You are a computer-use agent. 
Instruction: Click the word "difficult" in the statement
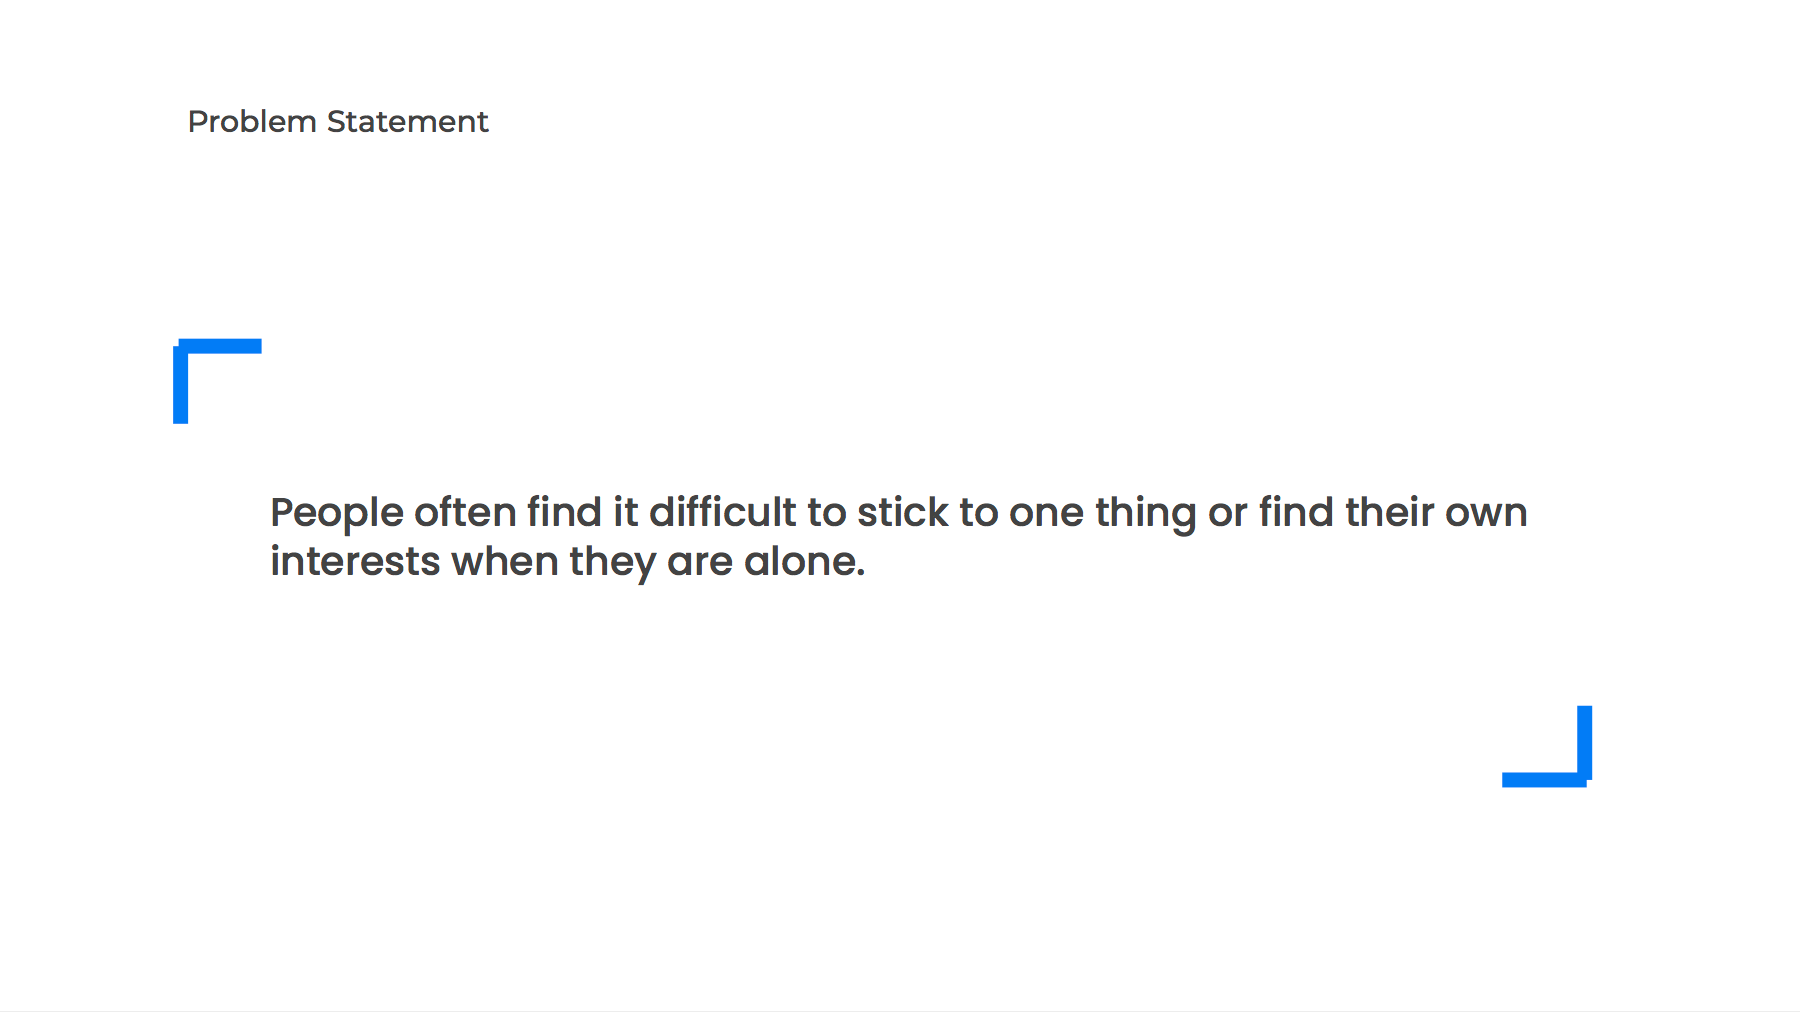pos(722,512)
